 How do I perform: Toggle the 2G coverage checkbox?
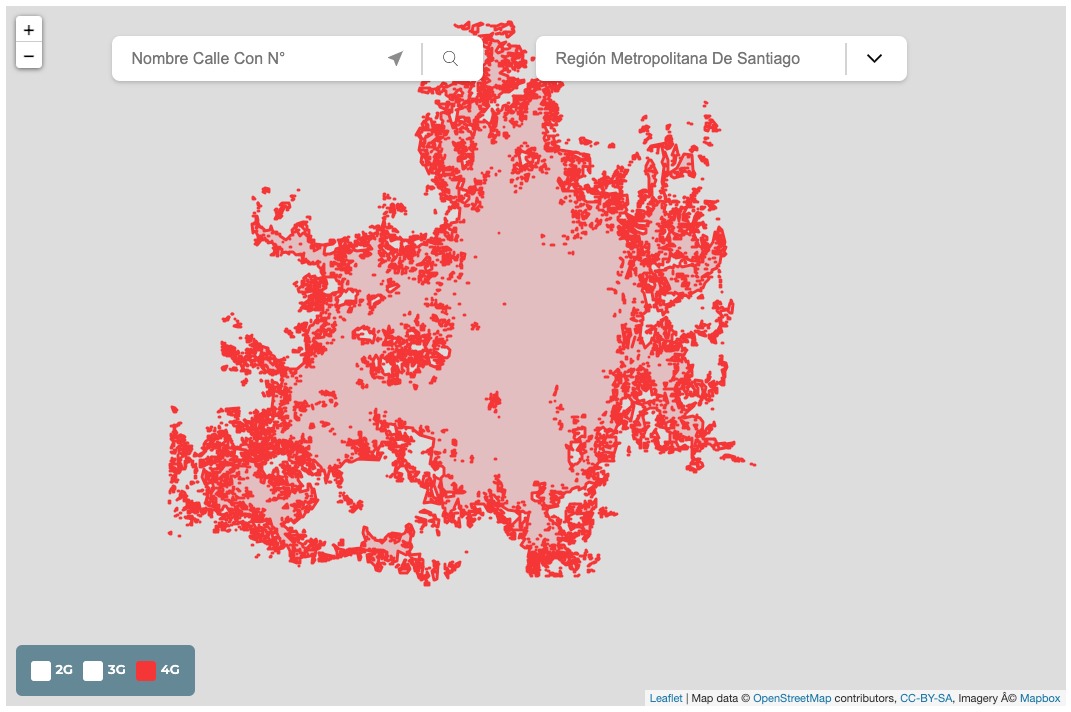pos(41,670)
